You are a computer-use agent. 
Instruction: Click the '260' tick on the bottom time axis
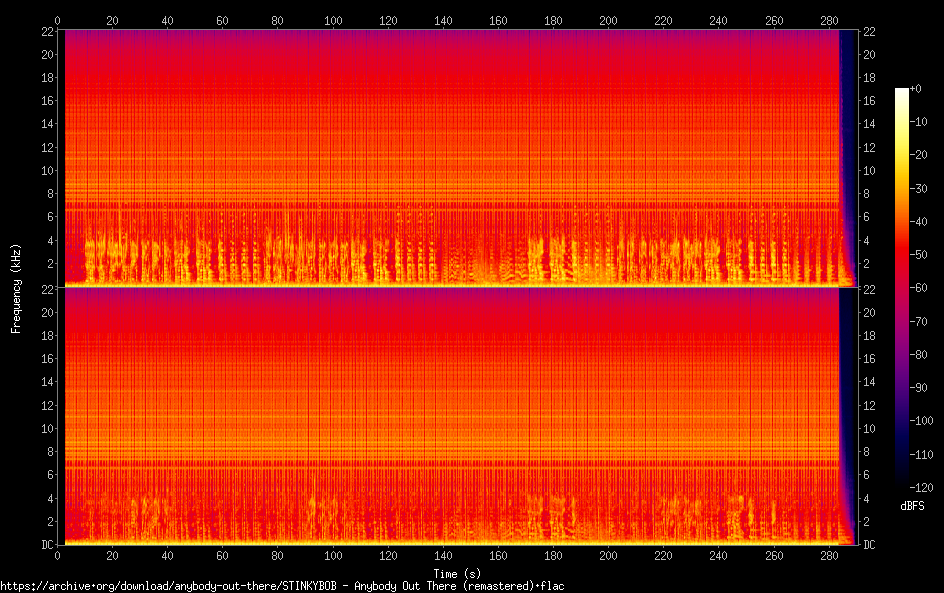[x=774, y=556]
